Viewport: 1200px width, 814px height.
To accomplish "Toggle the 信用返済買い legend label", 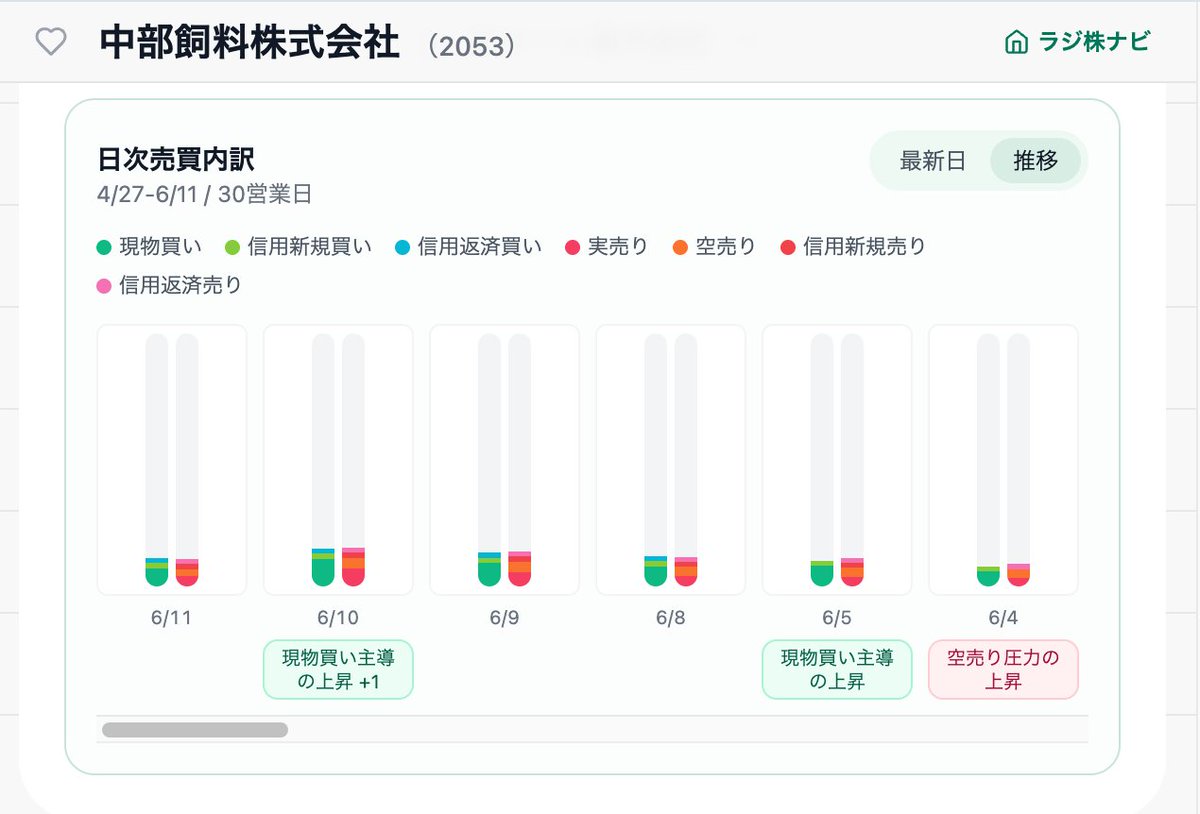I will click(x=479, y=247).
